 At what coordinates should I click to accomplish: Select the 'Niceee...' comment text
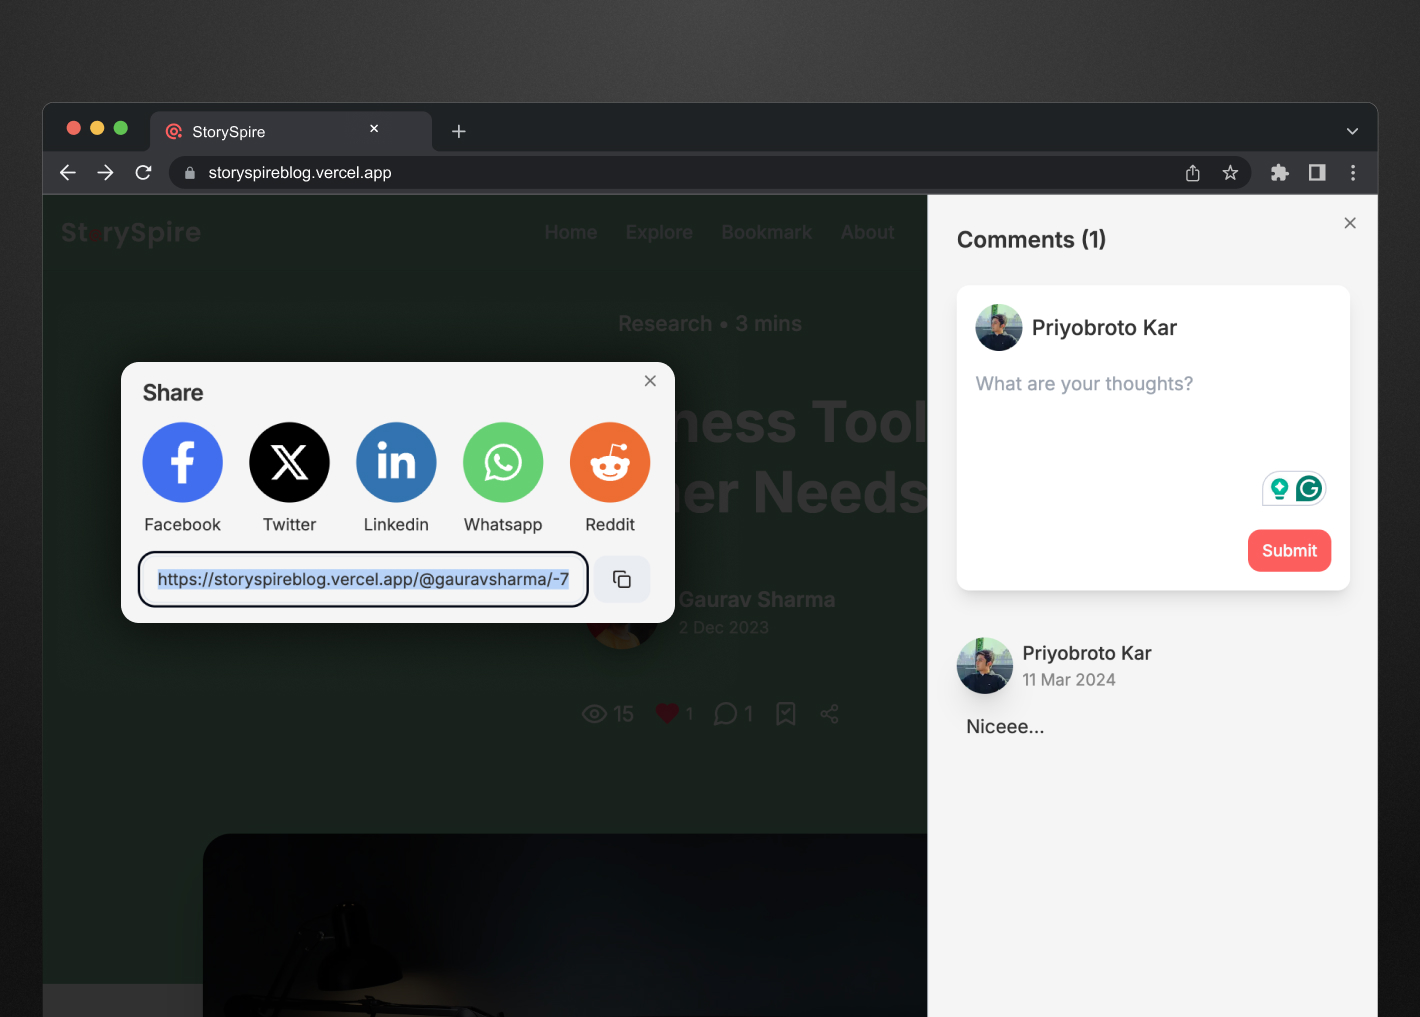point(1005,727)
